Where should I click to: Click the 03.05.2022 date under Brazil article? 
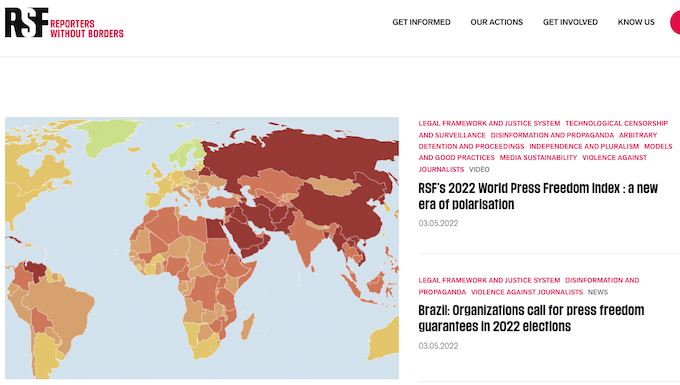tap(438, 346)
